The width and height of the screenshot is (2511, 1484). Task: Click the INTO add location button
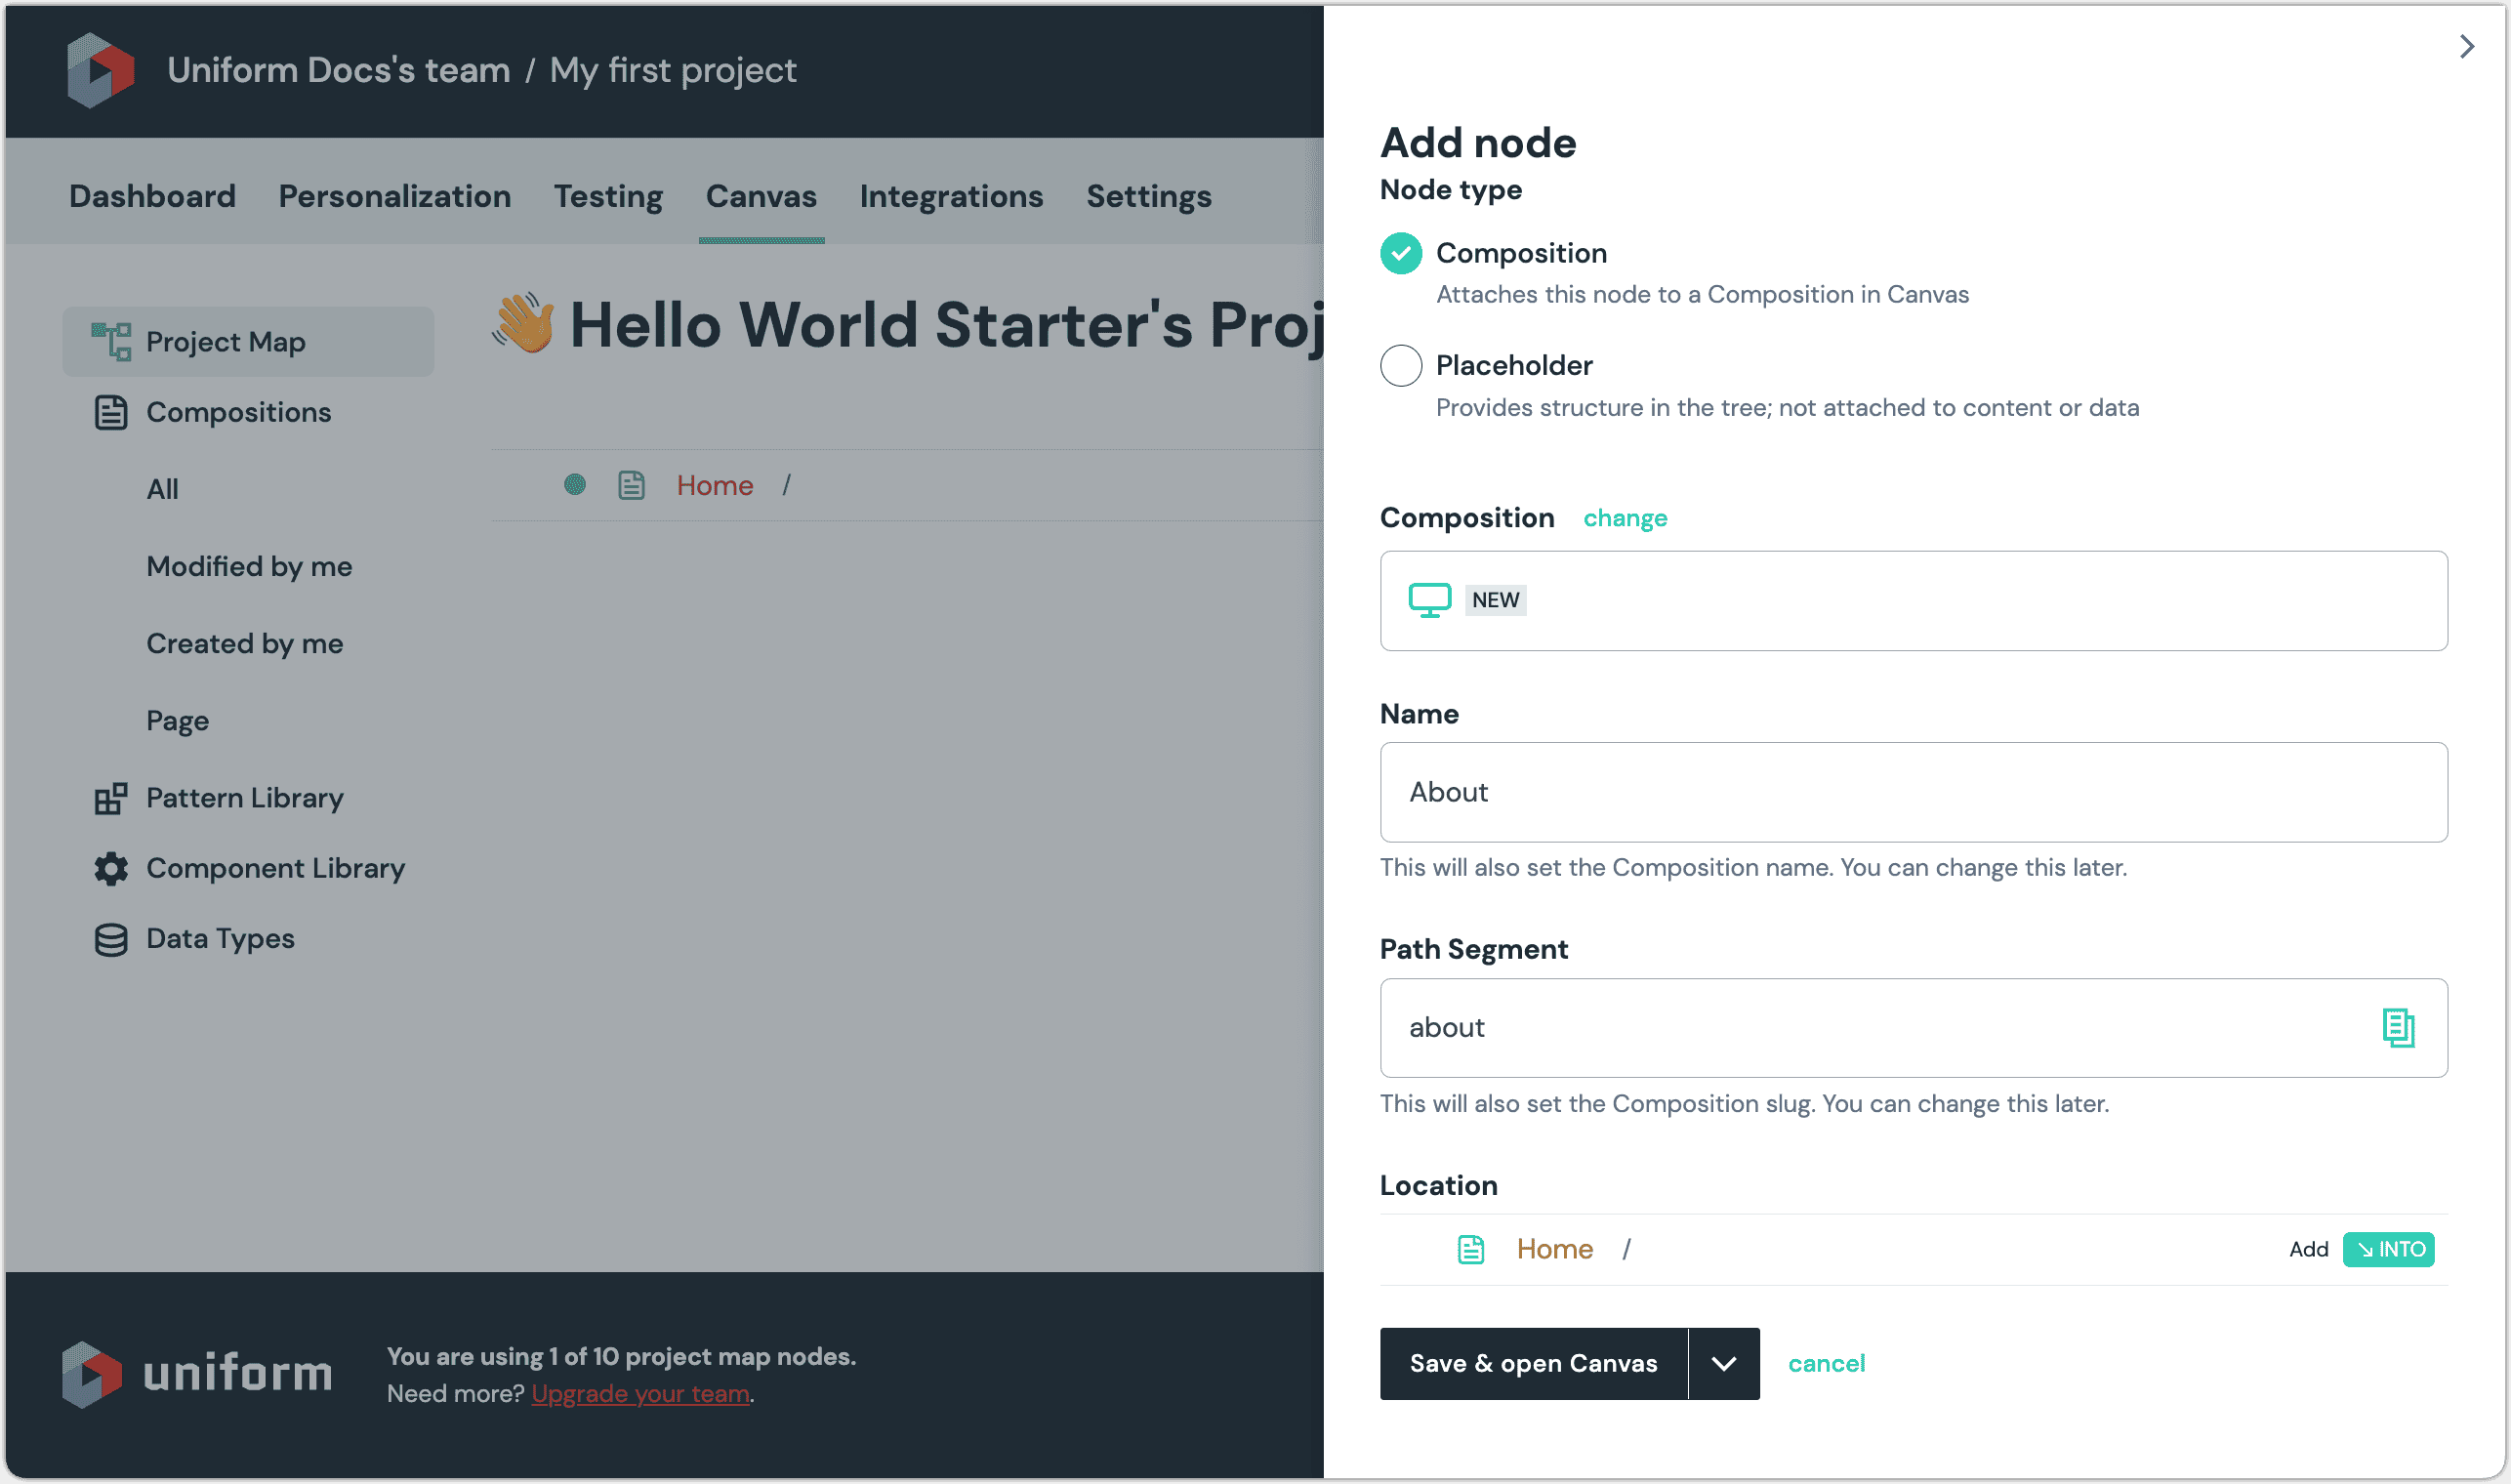tap(2388, 1249)
